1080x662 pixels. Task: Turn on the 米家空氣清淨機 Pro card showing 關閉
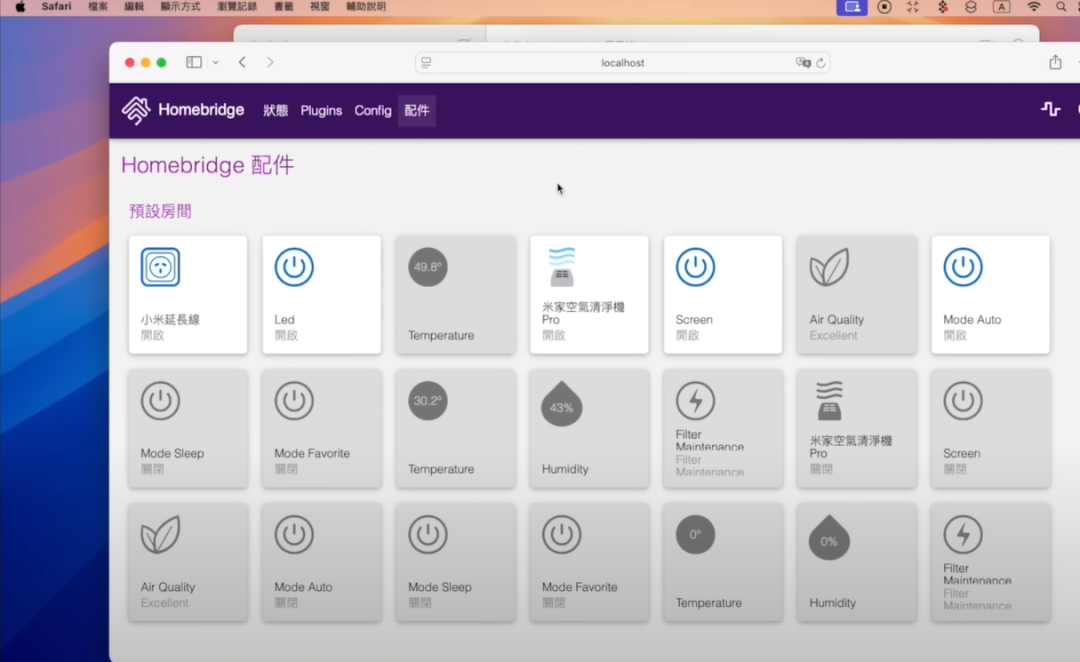856,428
